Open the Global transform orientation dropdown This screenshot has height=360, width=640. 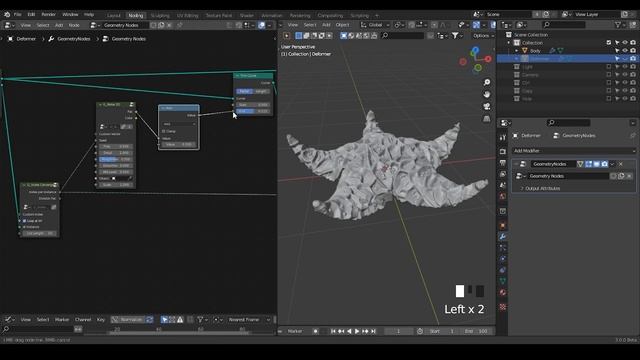click(x=375, y=25)
